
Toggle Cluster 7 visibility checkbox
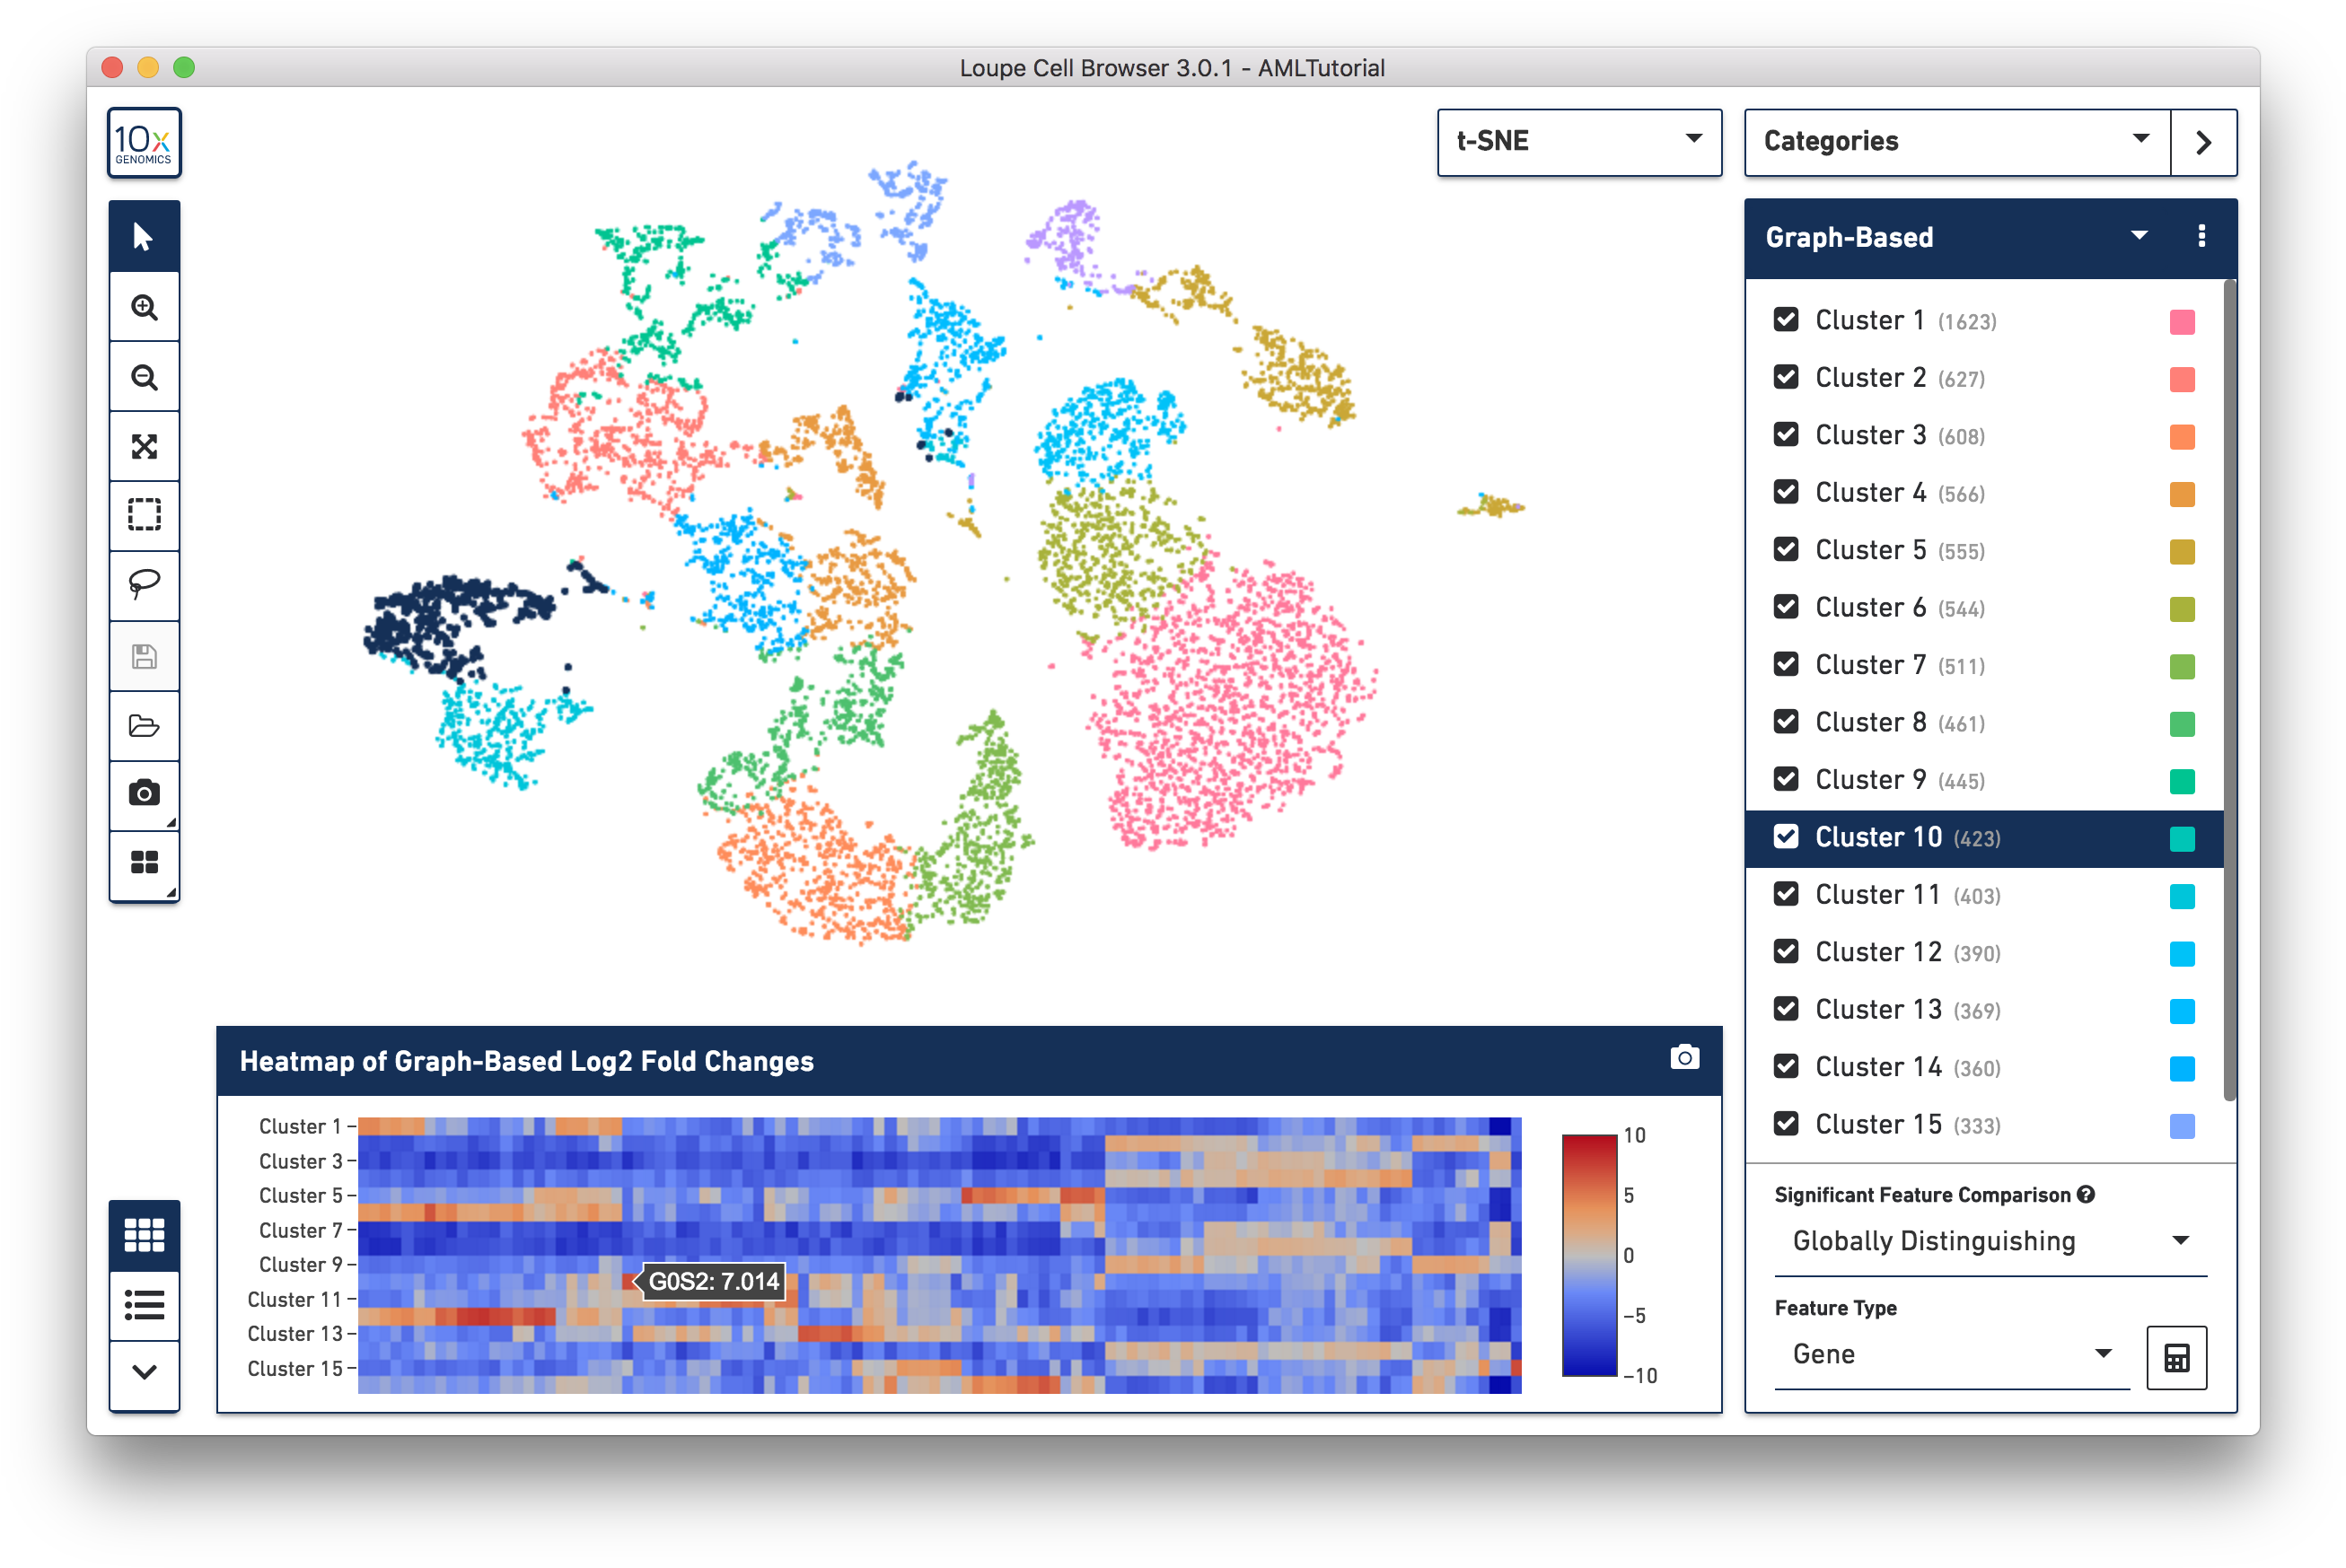(1786, 665)
